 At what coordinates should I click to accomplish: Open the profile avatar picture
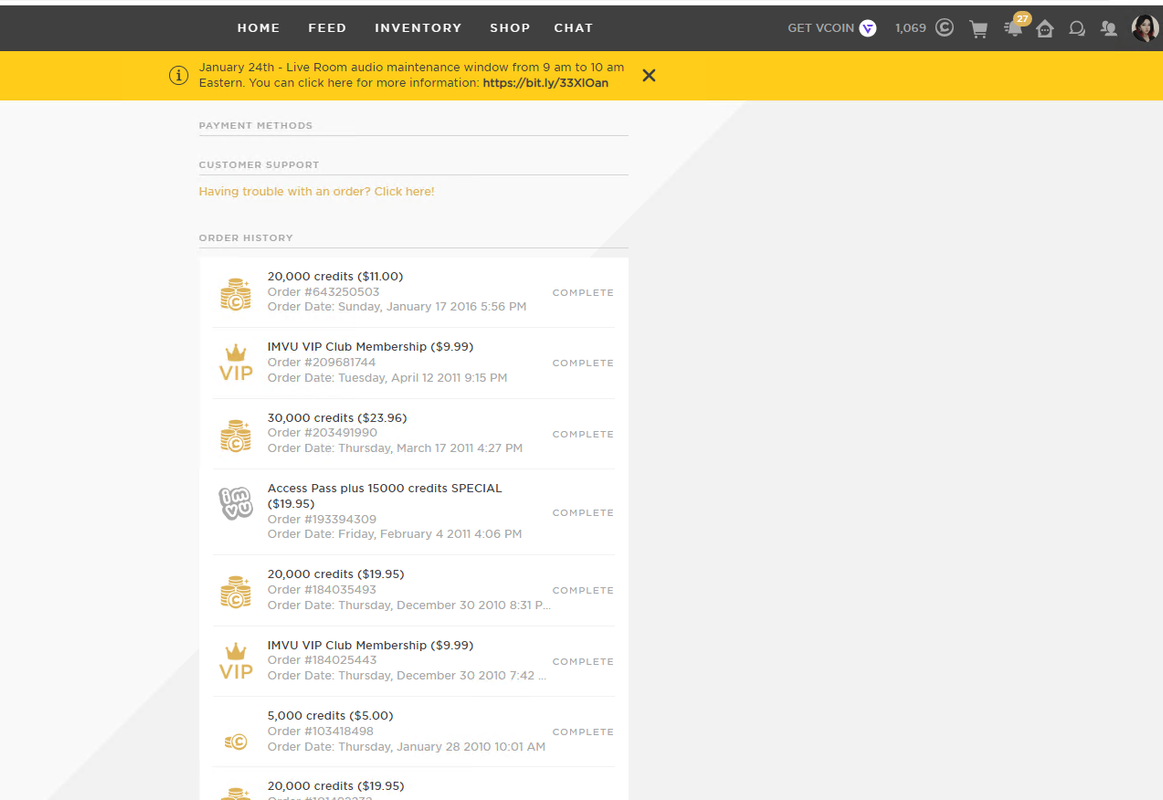1144,28
